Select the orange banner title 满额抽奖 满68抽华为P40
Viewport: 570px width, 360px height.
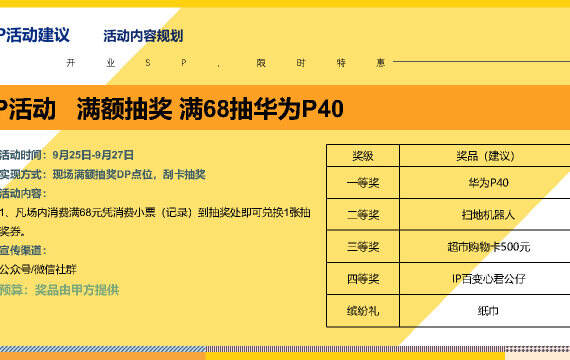click(x=210, y=109)
